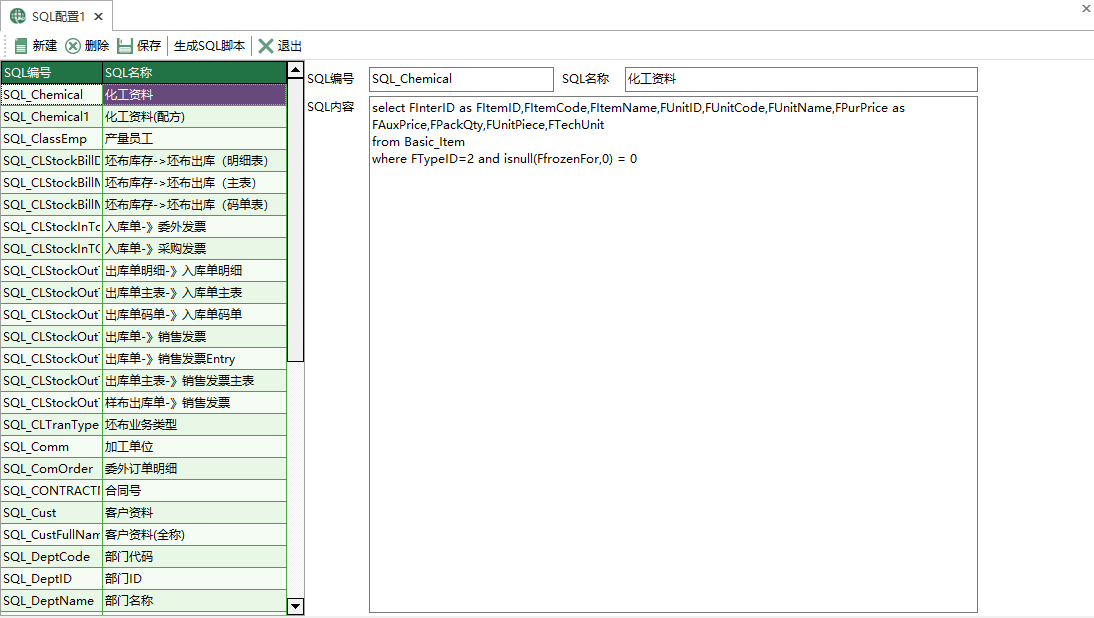Select the SQL_DeptID row
1094x618 pixels.
pyautogui.click(x=52, y=578)
